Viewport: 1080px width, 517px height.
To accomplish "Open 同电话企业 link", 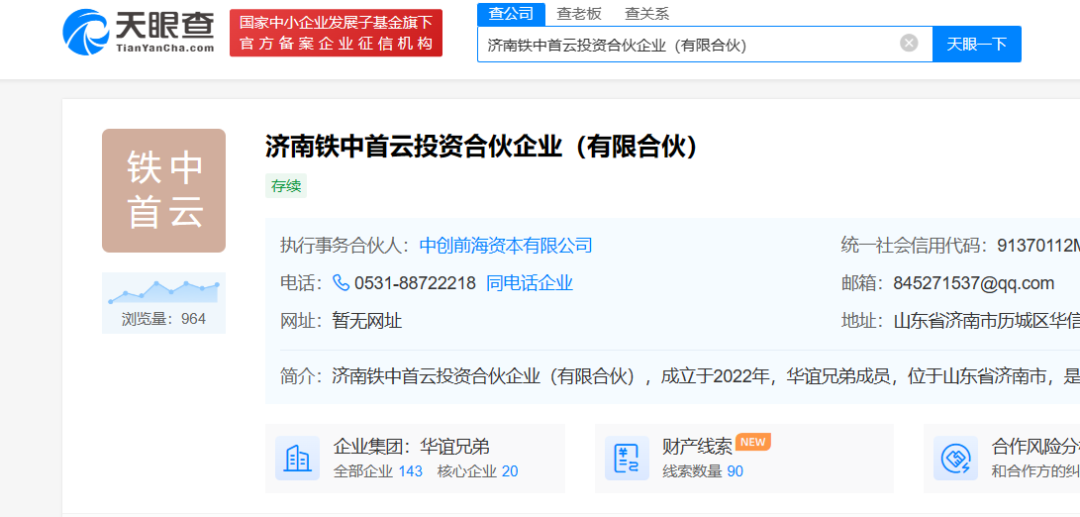I will click(x=529, y=283).
